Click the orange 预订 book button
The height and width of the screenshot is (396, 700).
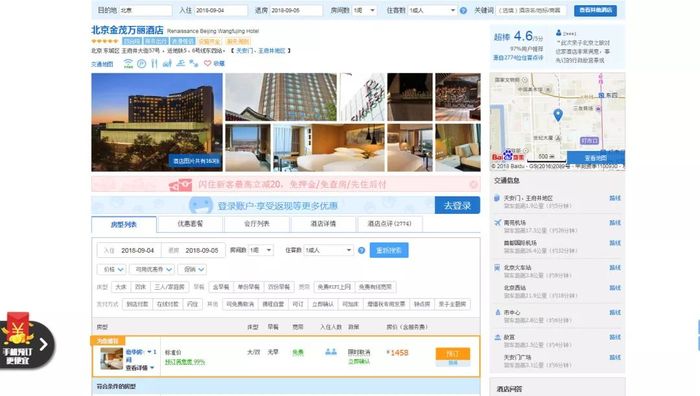[x=453, y=354]
